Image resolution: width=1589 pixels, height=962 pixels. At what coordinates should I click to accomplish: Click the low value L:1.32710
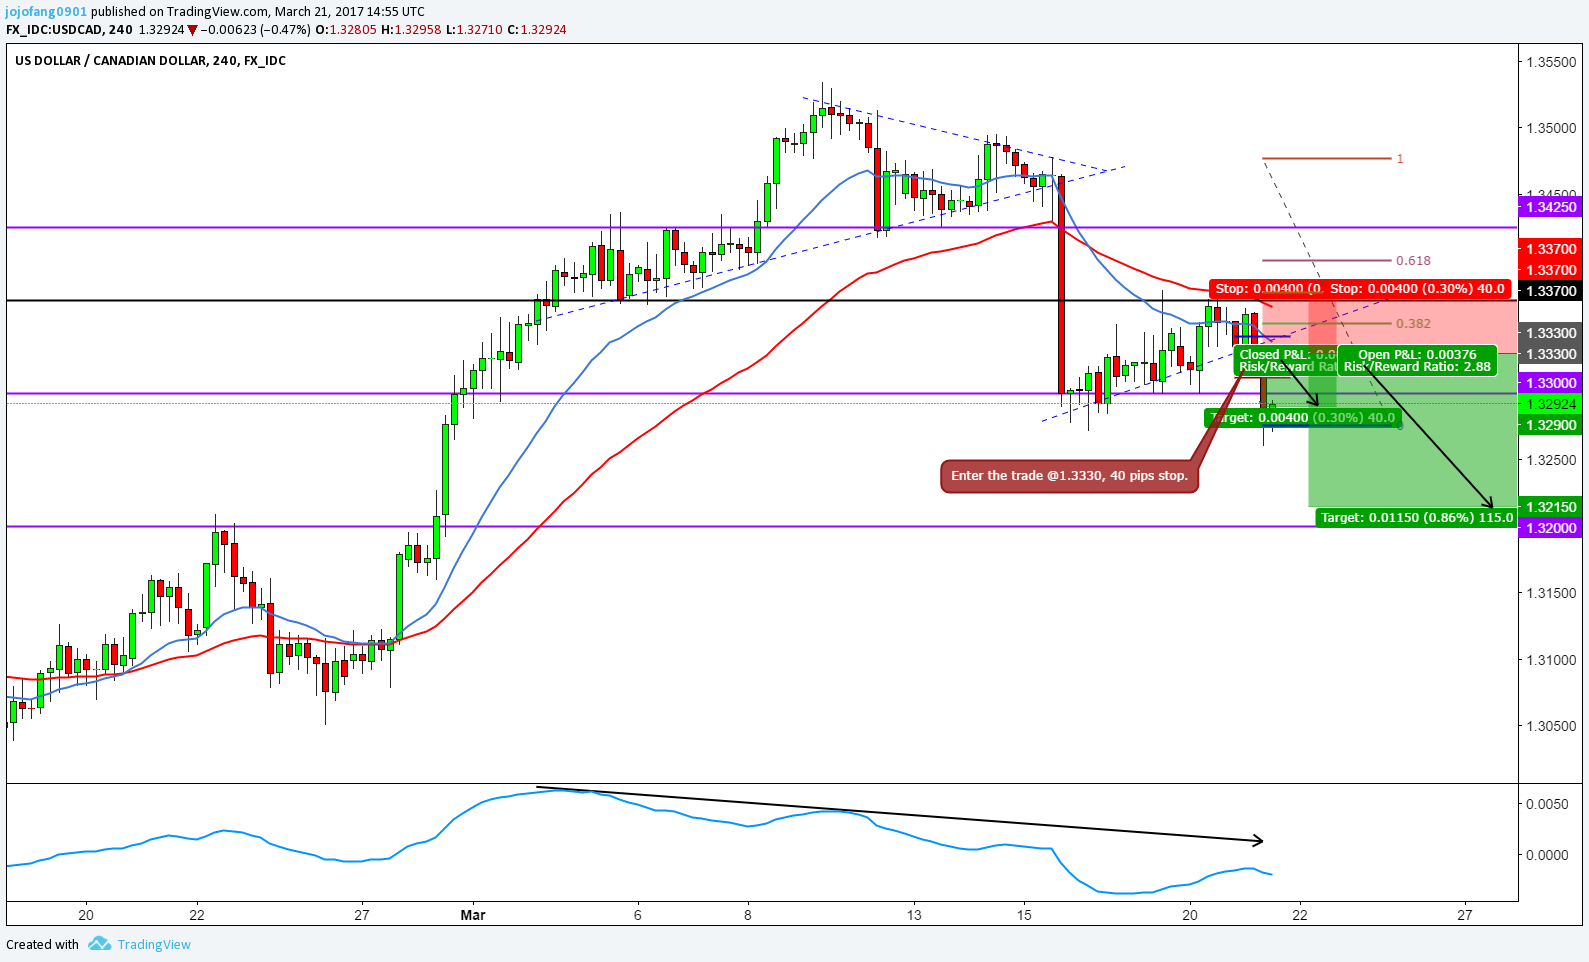[474, 30]
